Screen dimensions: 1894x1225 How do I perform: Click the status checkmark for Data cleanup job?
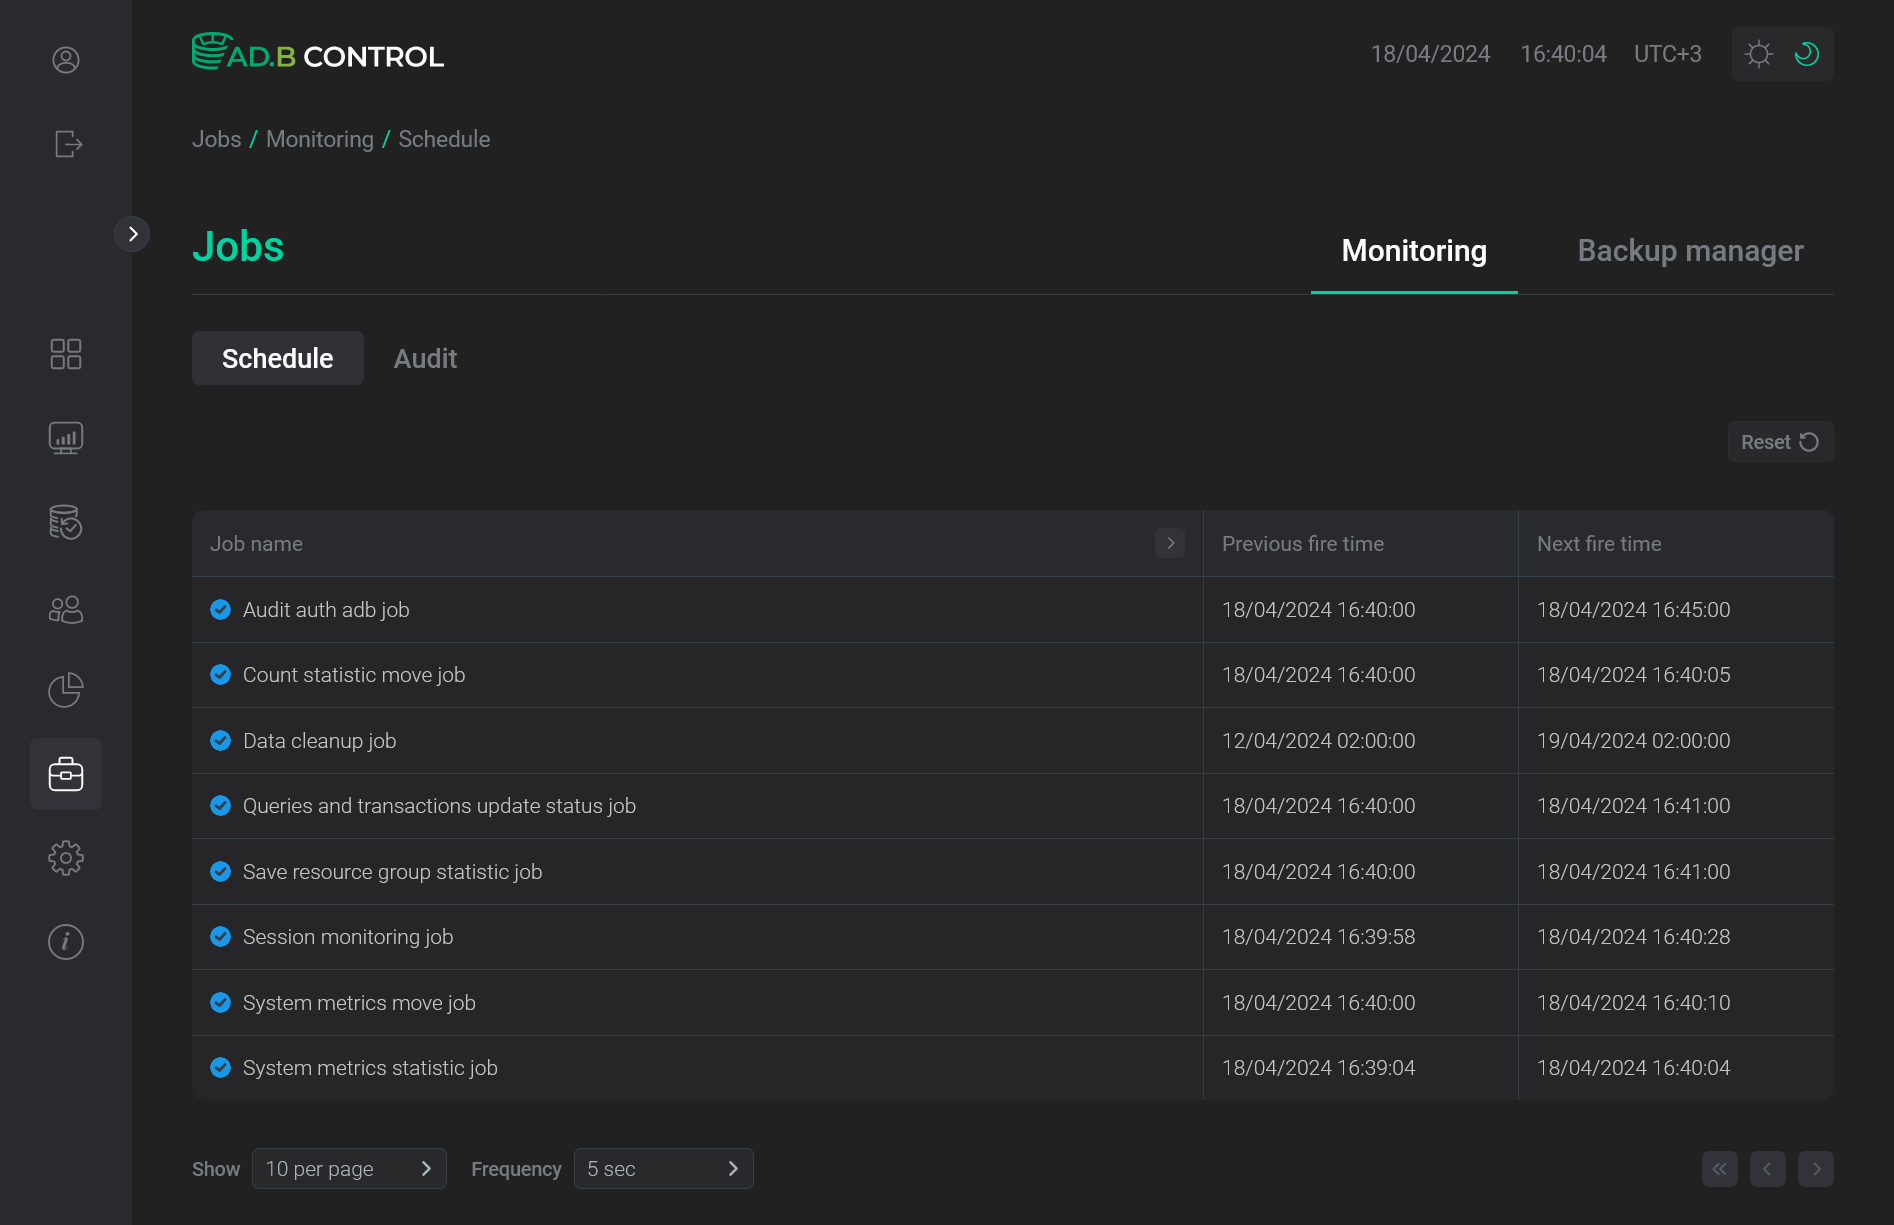coord(220,740)
